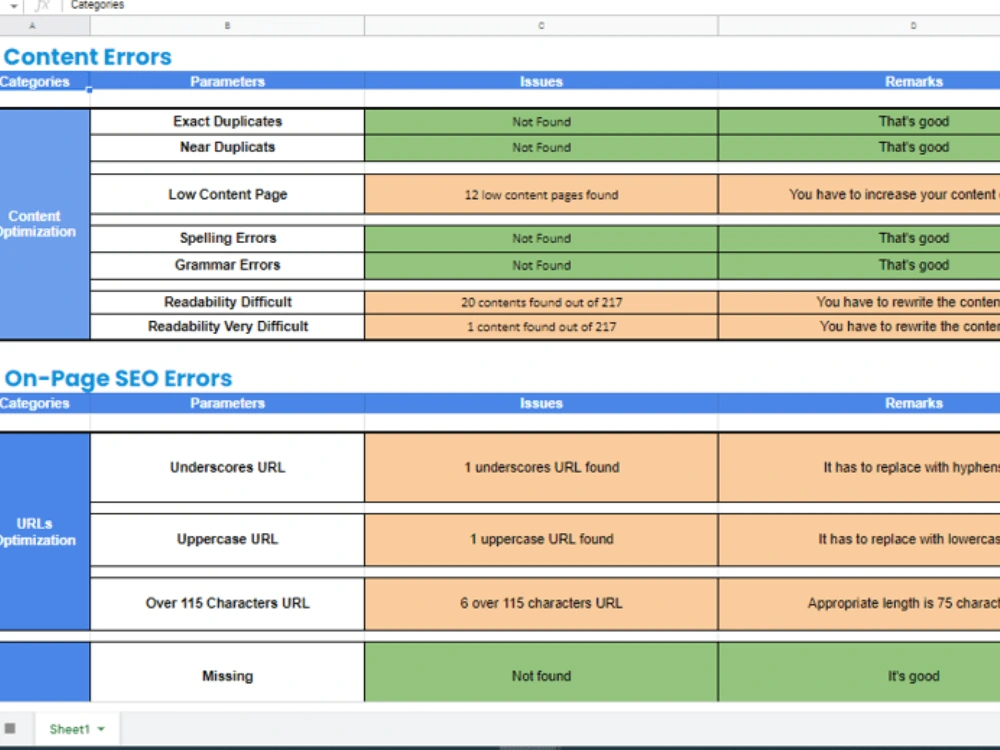The height and width of the screenshot is (750, 1000).
Task: Select 'Not Found' cell in Grammar Errors row
Action: coord(541,265)
